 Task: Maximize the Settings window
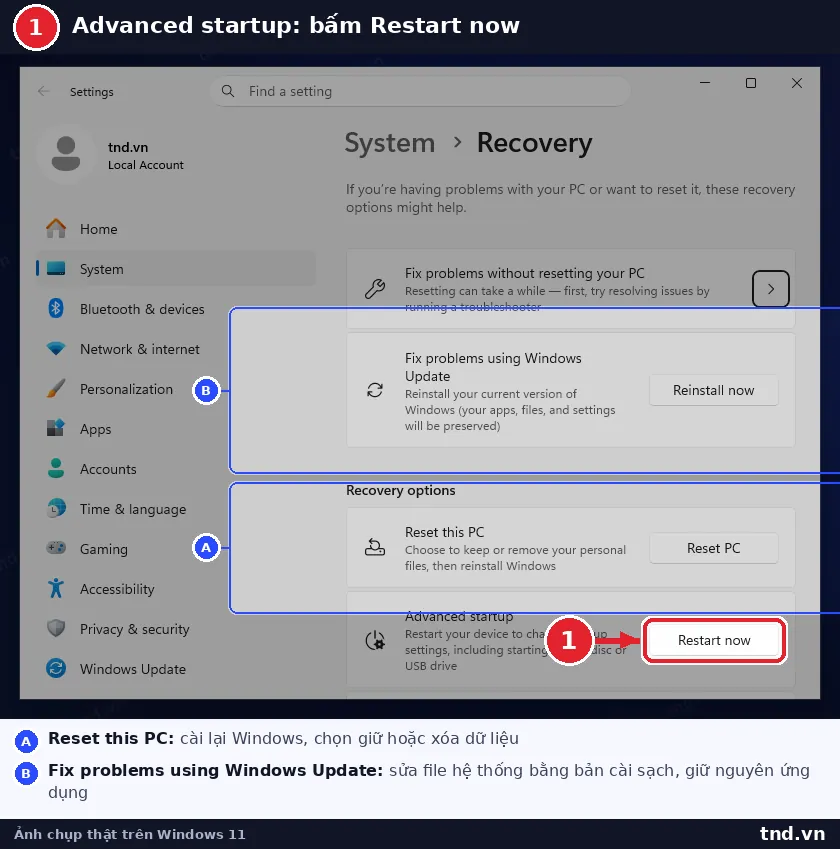click(x=751, y=83)
